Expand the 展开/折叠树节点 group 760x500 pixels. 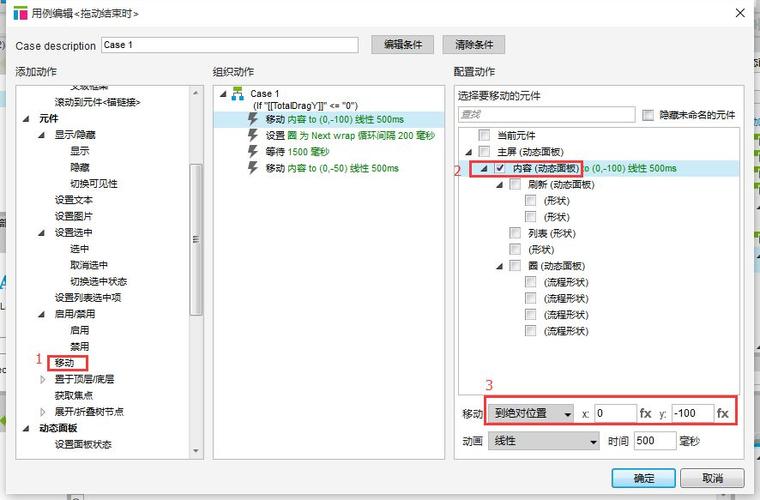[42, 412]
